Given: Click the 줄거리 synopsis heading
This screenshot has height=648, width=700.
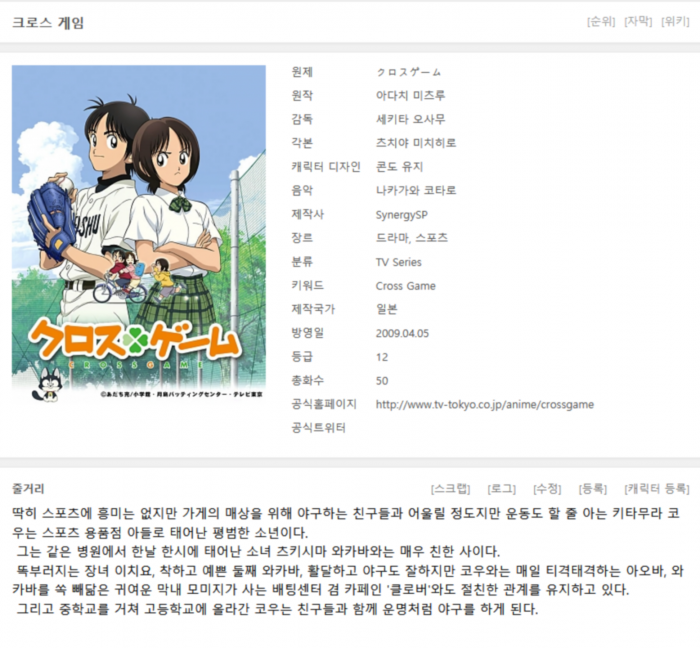Looking at the screenshot, I should (28, 489).
